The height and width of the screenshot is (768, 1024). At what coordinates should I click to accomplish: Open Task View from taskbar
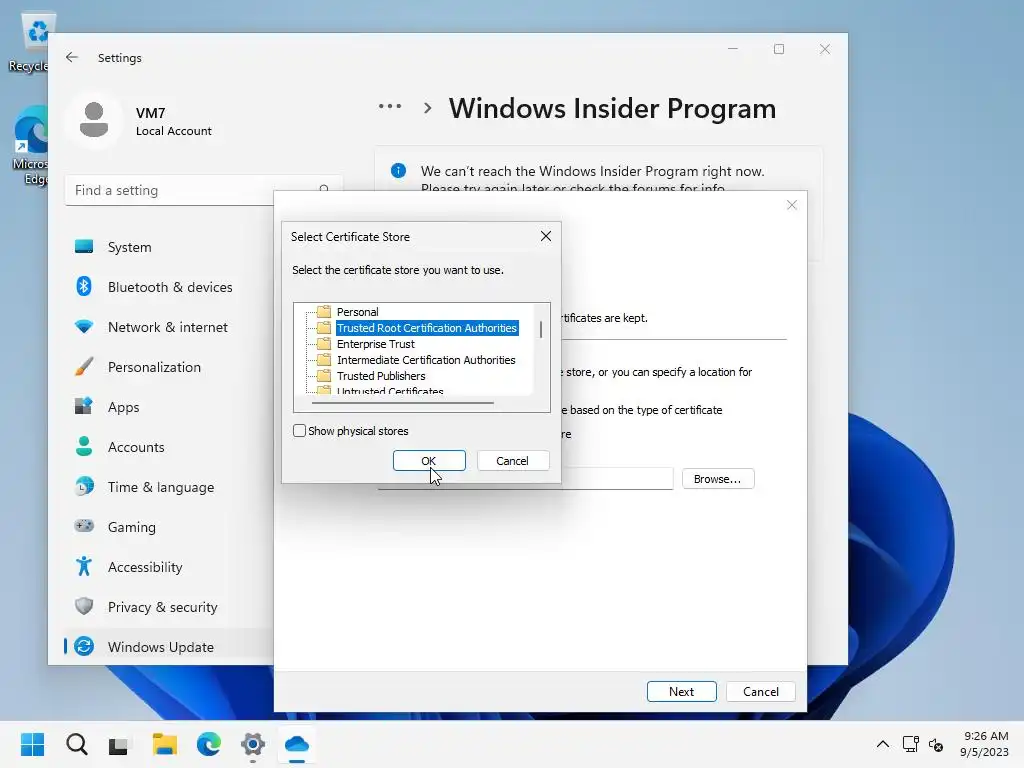[120, 744]
